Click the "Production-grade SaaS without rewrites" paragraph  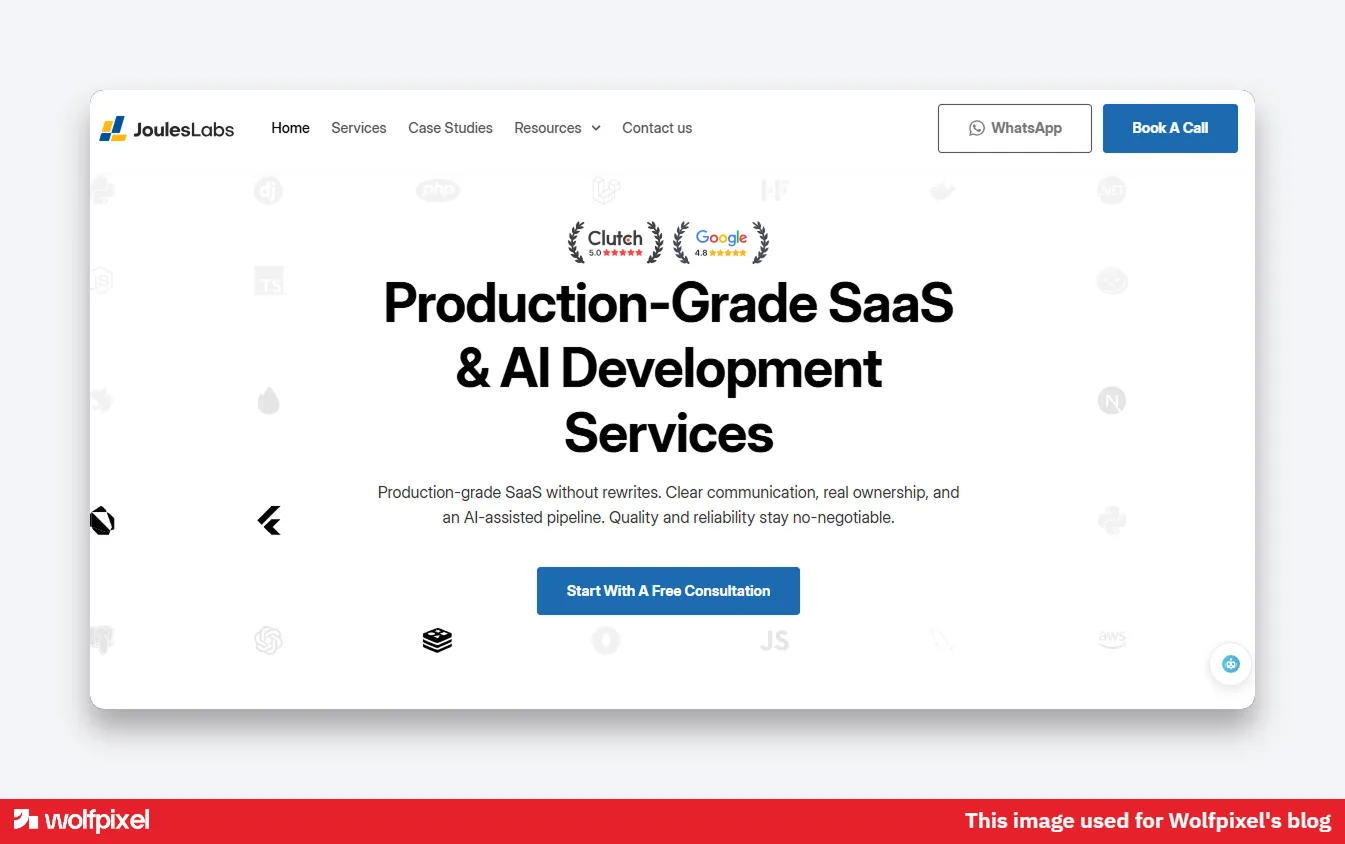pyautogui.click(x=668, y=505)
